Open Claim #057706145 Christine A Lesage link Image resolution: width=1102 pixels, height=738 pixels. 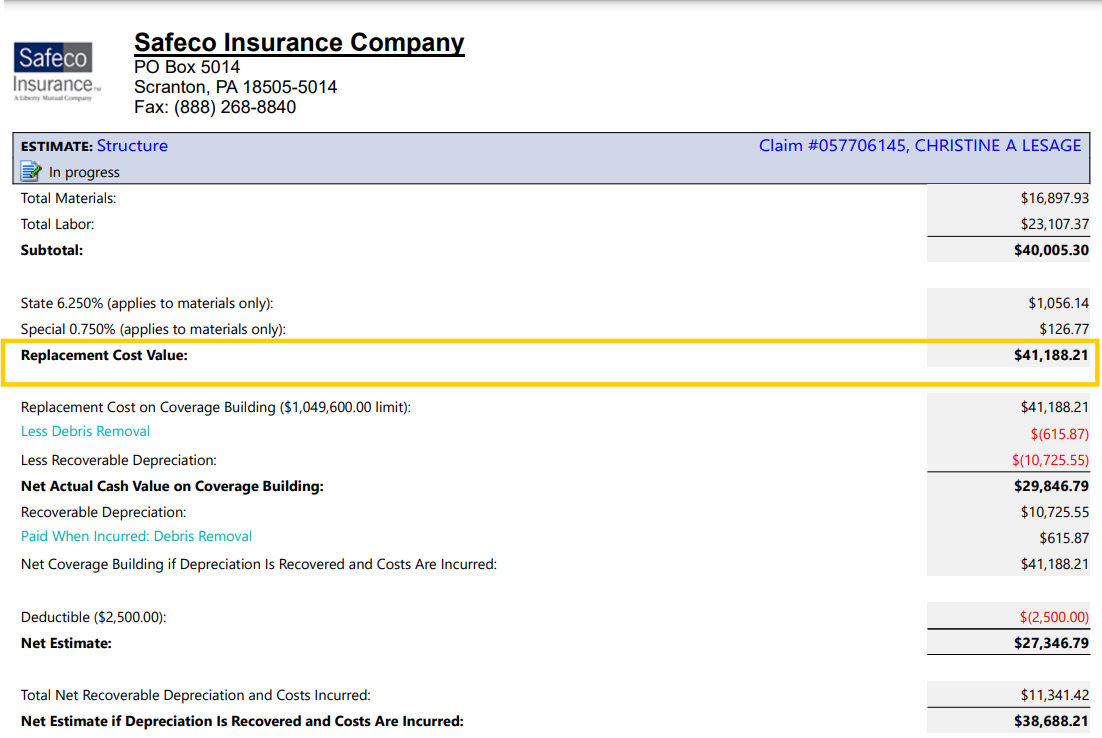click(919, 145)
